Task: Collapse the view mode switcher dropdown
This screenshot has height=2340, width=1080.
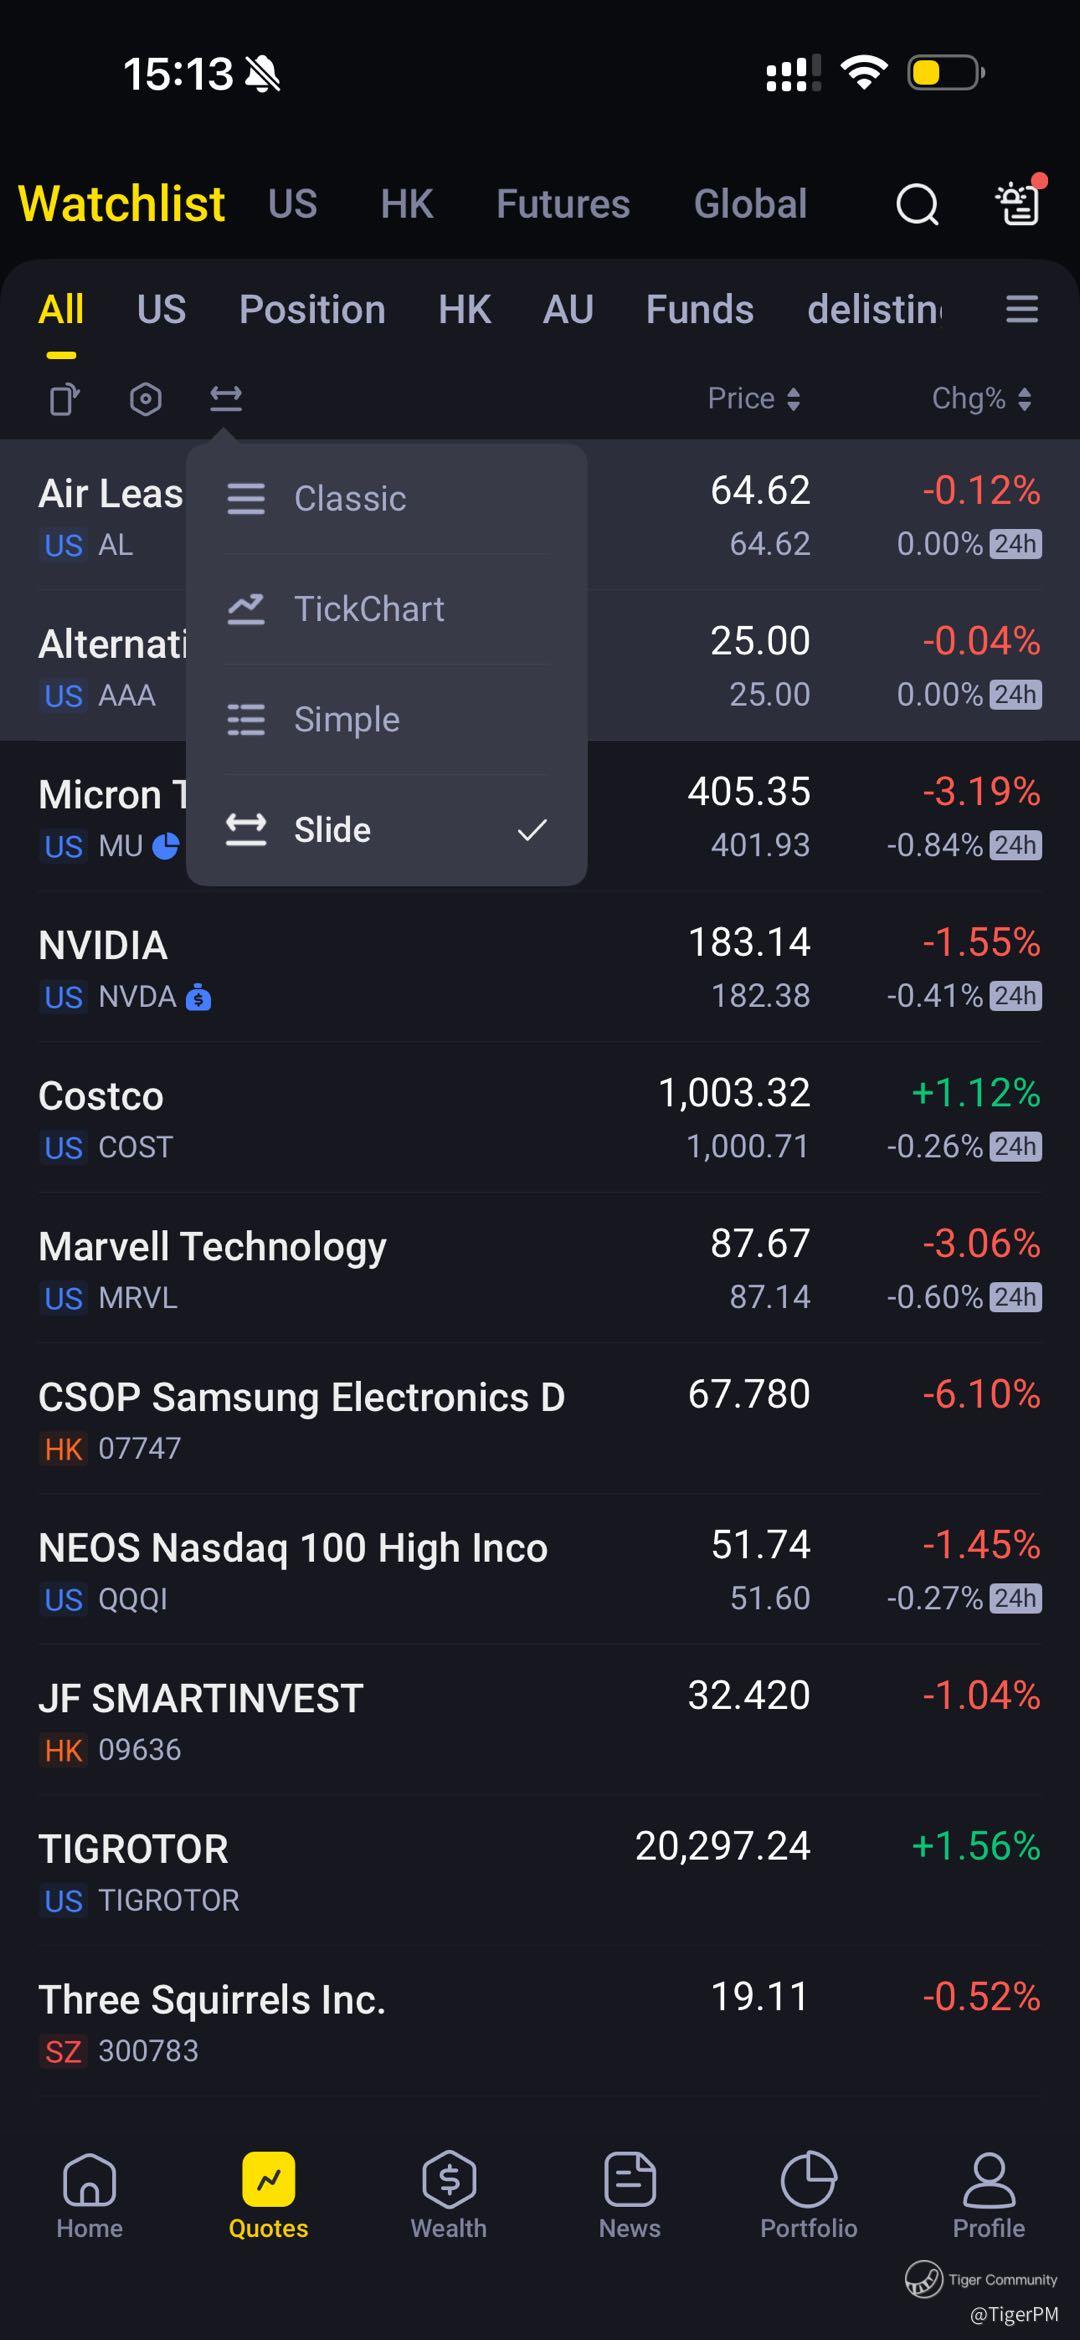Action: coord(226,399)
